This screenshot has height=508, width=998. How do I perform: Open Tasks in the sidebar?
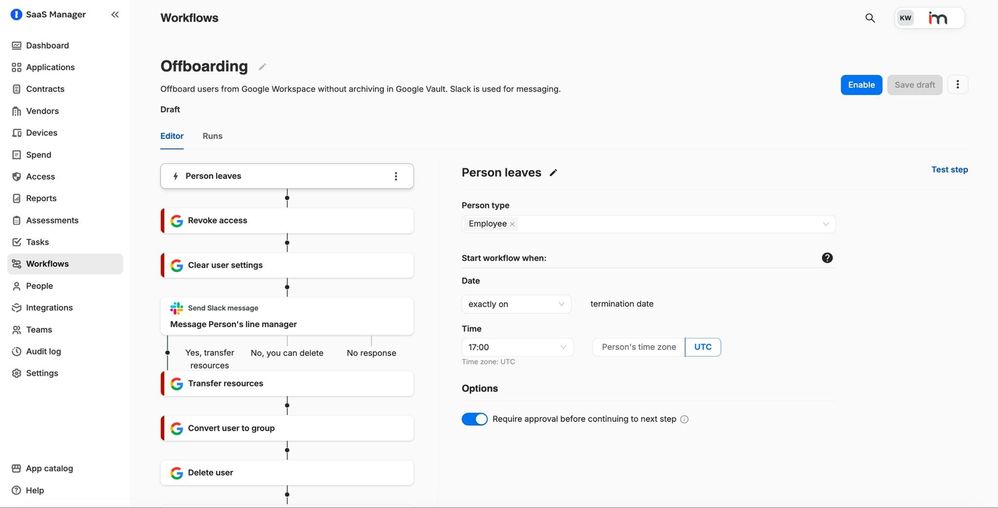pos(65,242)
